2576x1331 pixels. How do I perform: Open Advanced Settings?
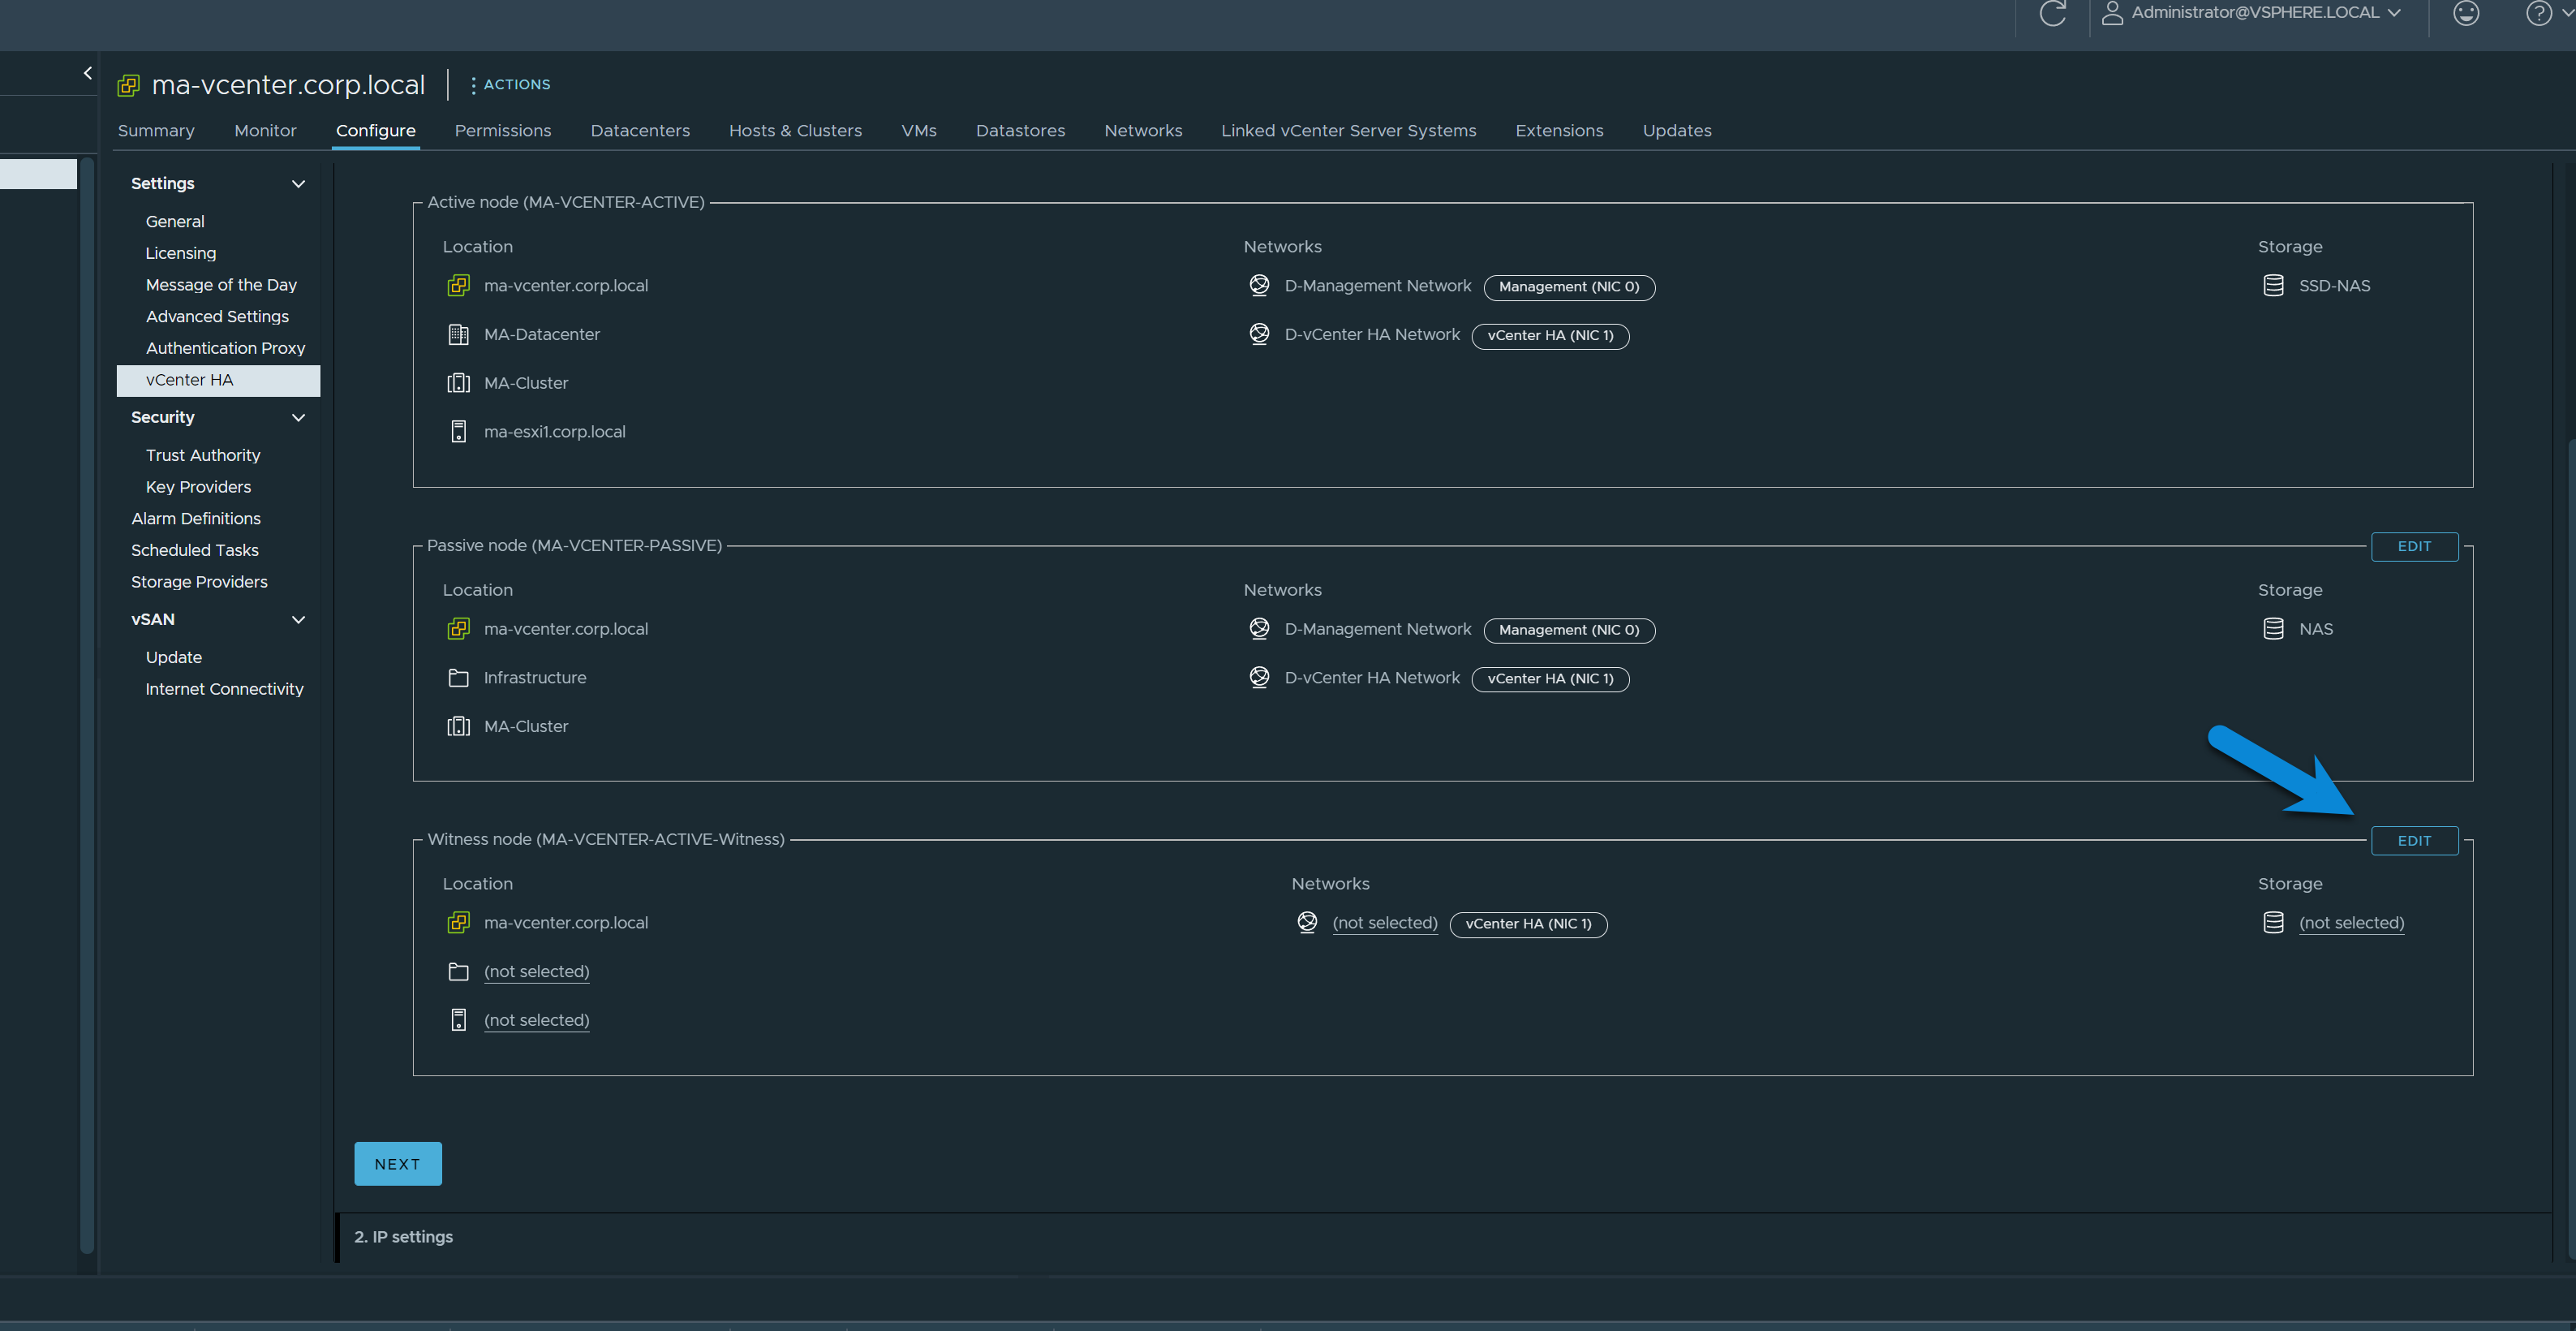click(217, 317)
